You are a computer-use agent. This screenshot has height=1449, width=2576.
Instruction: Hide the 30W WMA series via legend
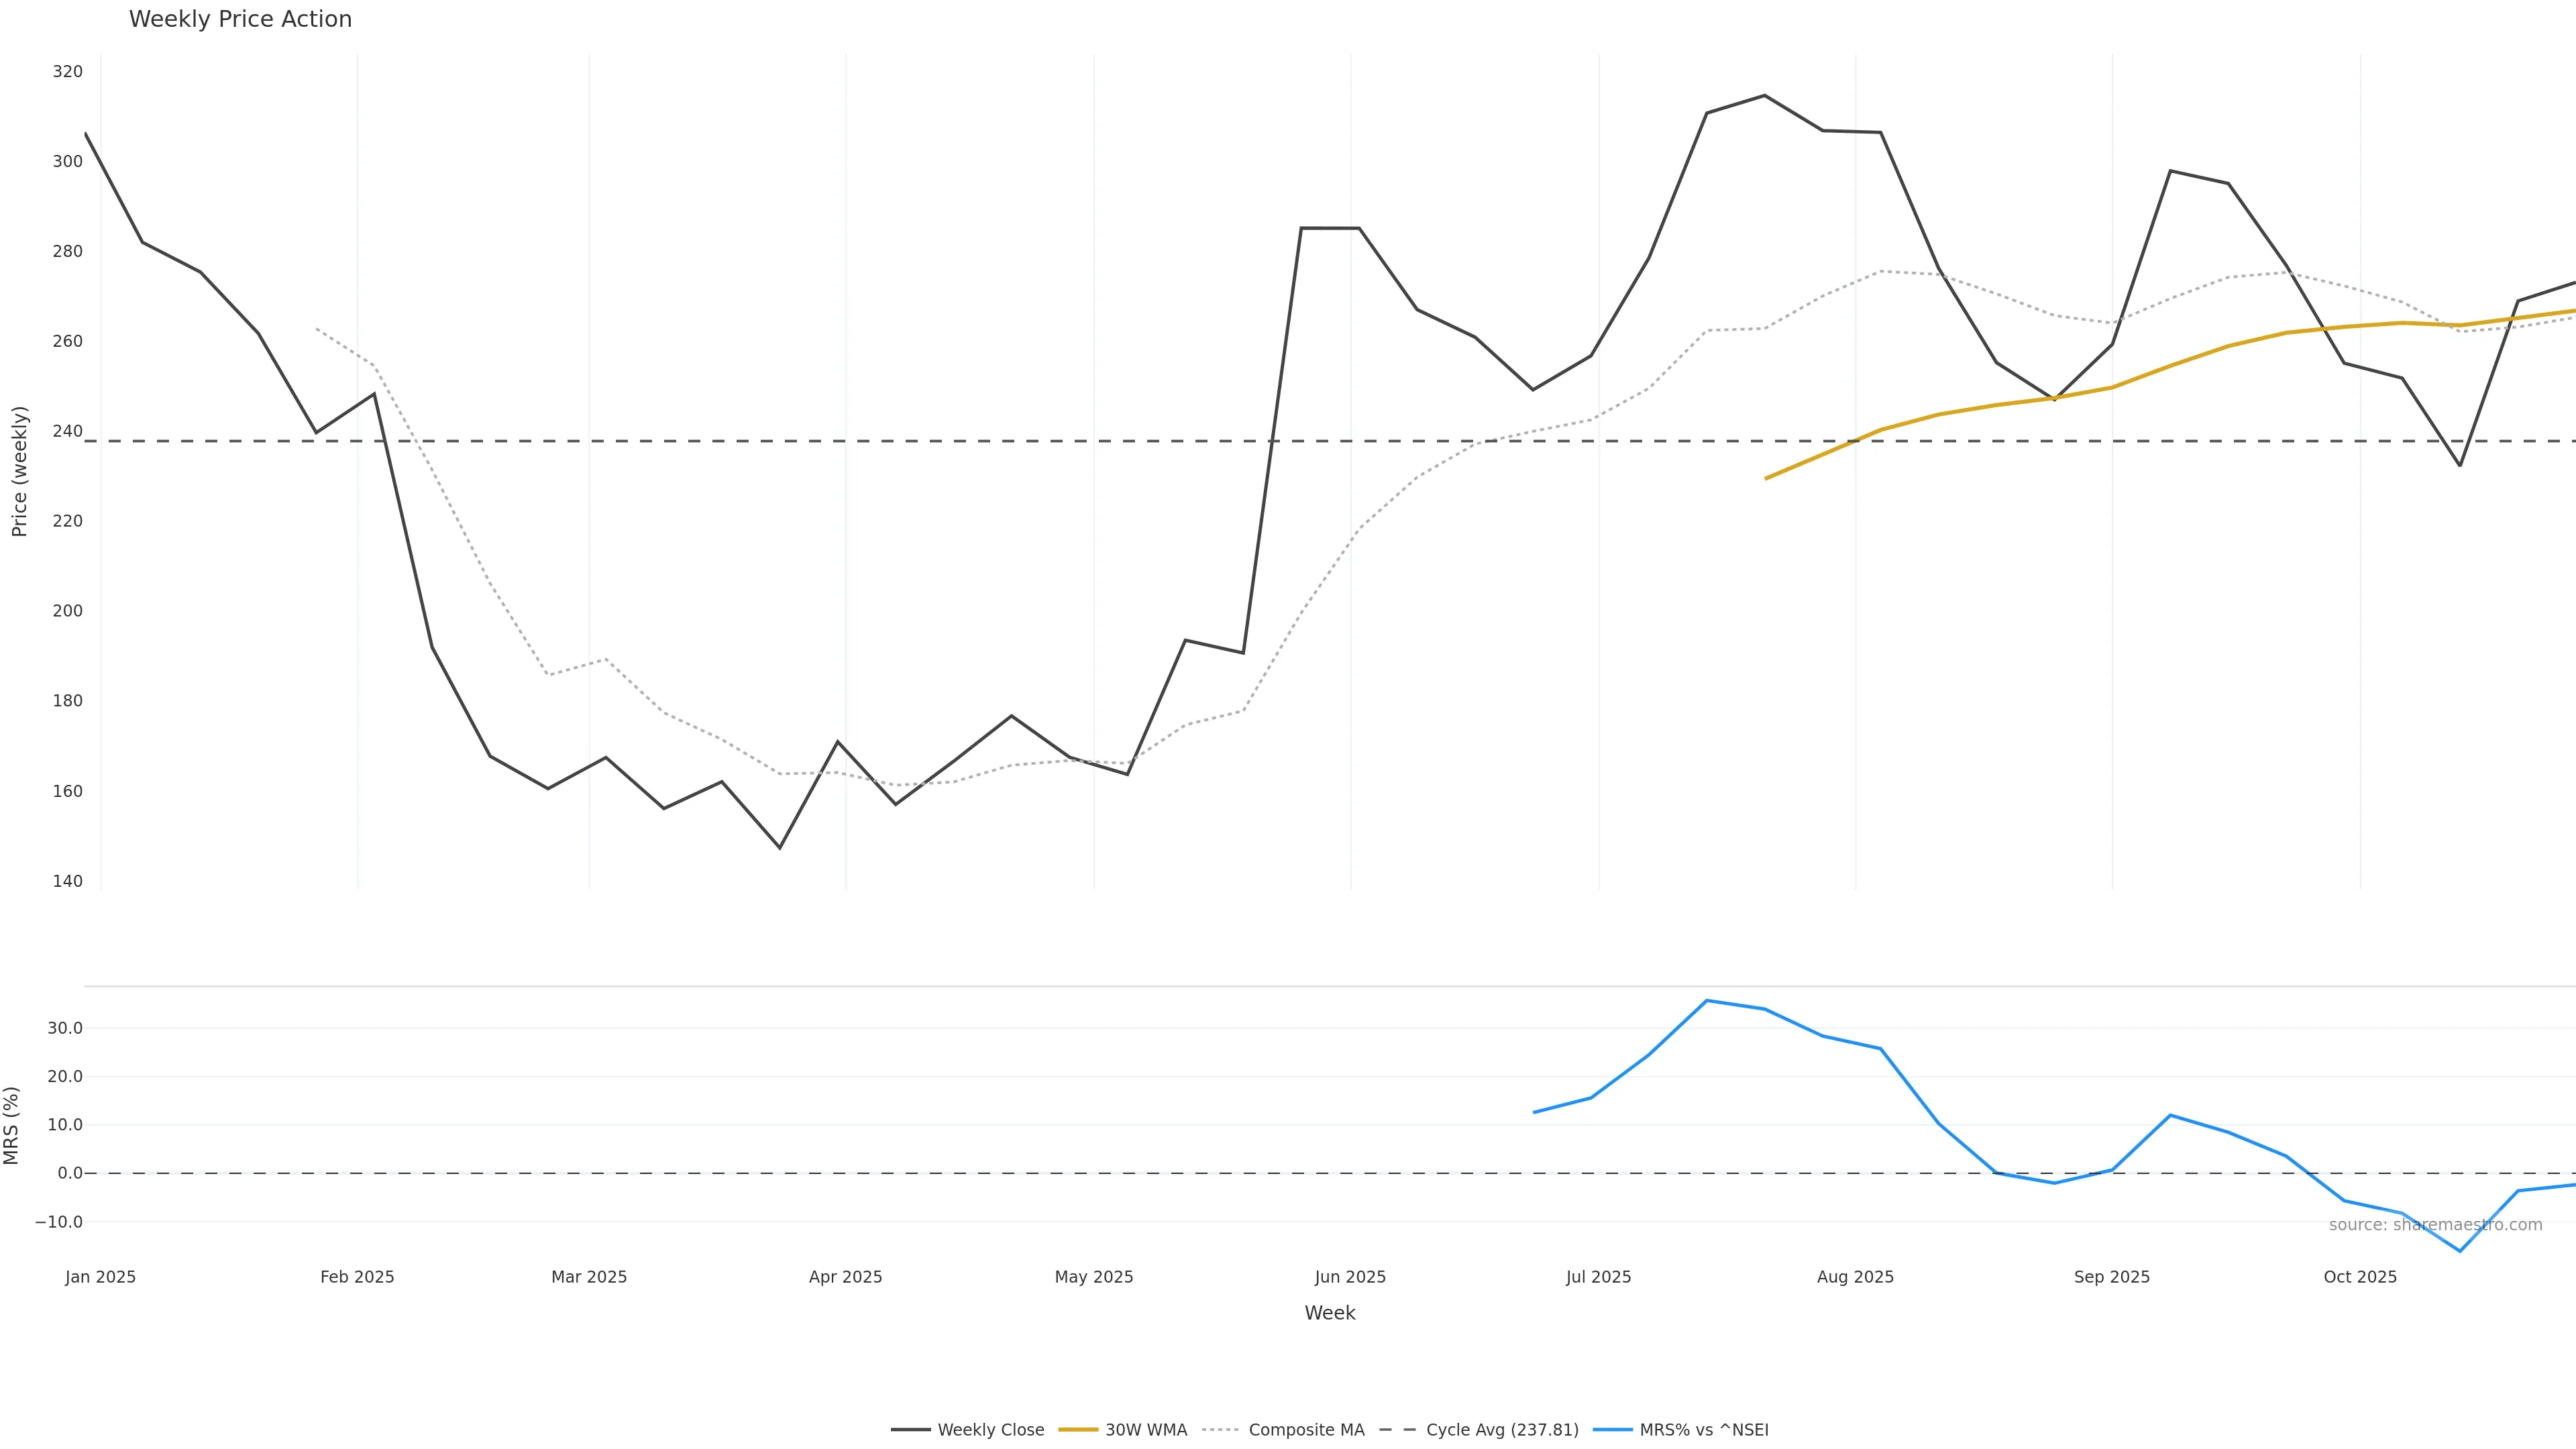coord(1146,1430)
